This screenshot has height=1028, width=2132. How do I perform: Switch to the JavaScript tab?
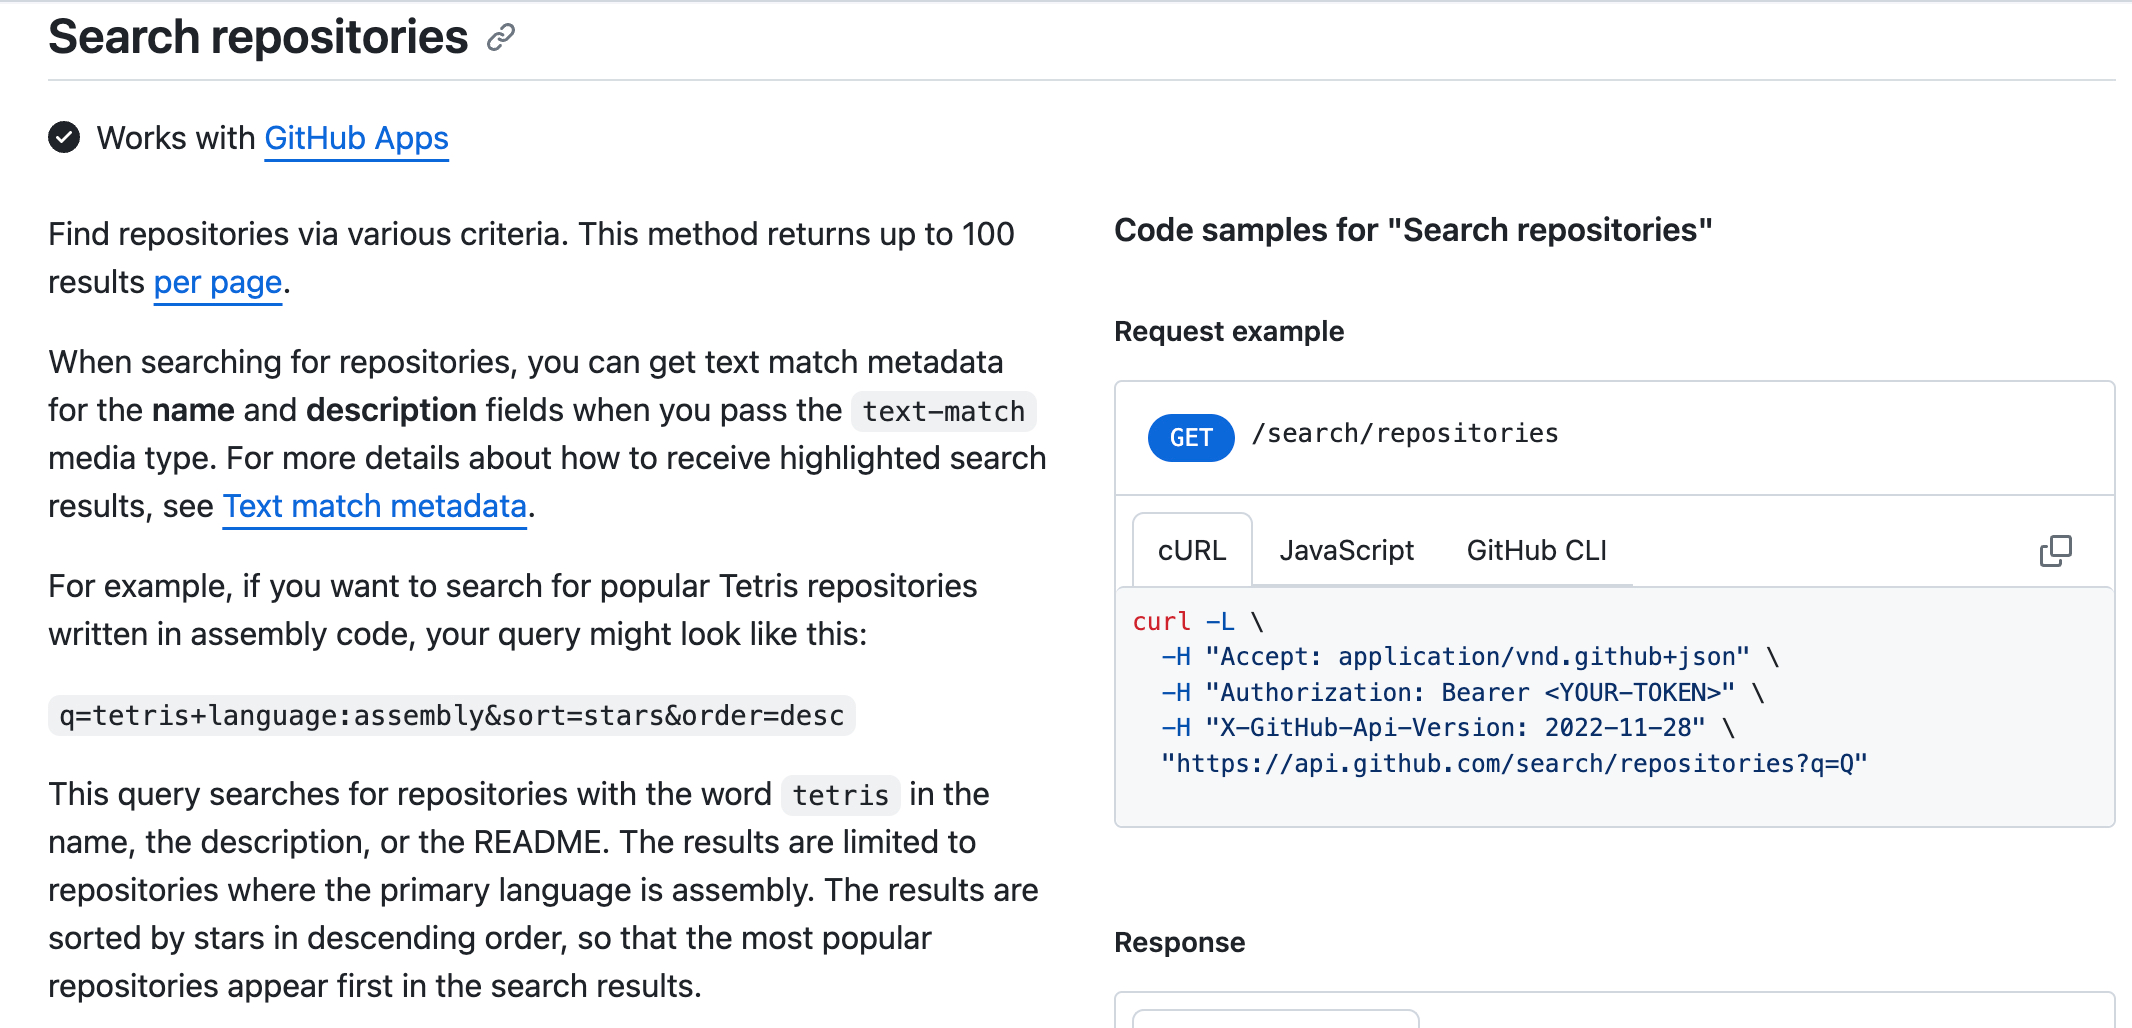tap(1346, 549)
